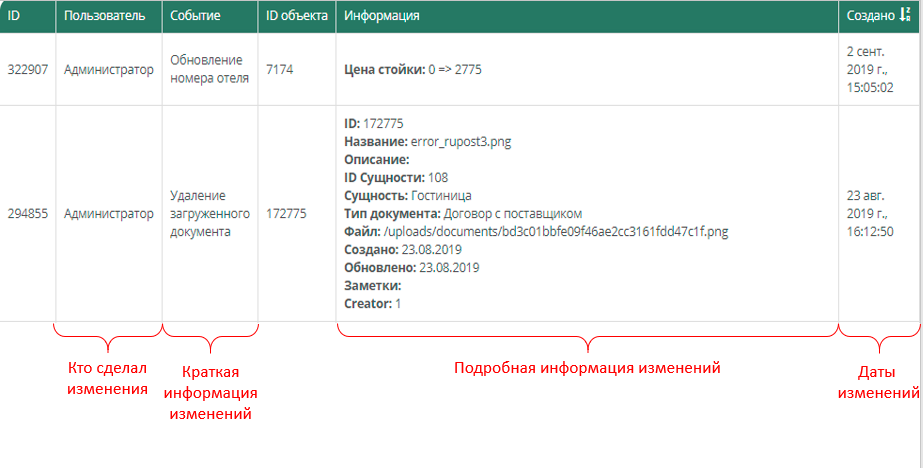923x468 pixels.
Task: Select row ID 322907
Action: [x=28, y=71]
